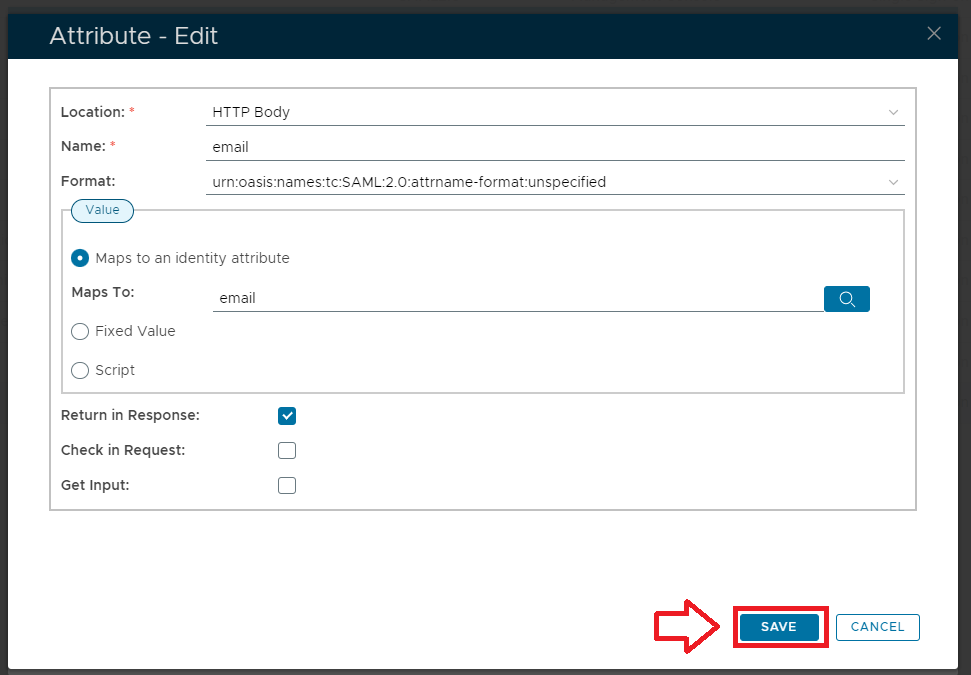Click the Attribute - Edit dialog title
The image size is (971, 675).
click(x=134, y=36)
